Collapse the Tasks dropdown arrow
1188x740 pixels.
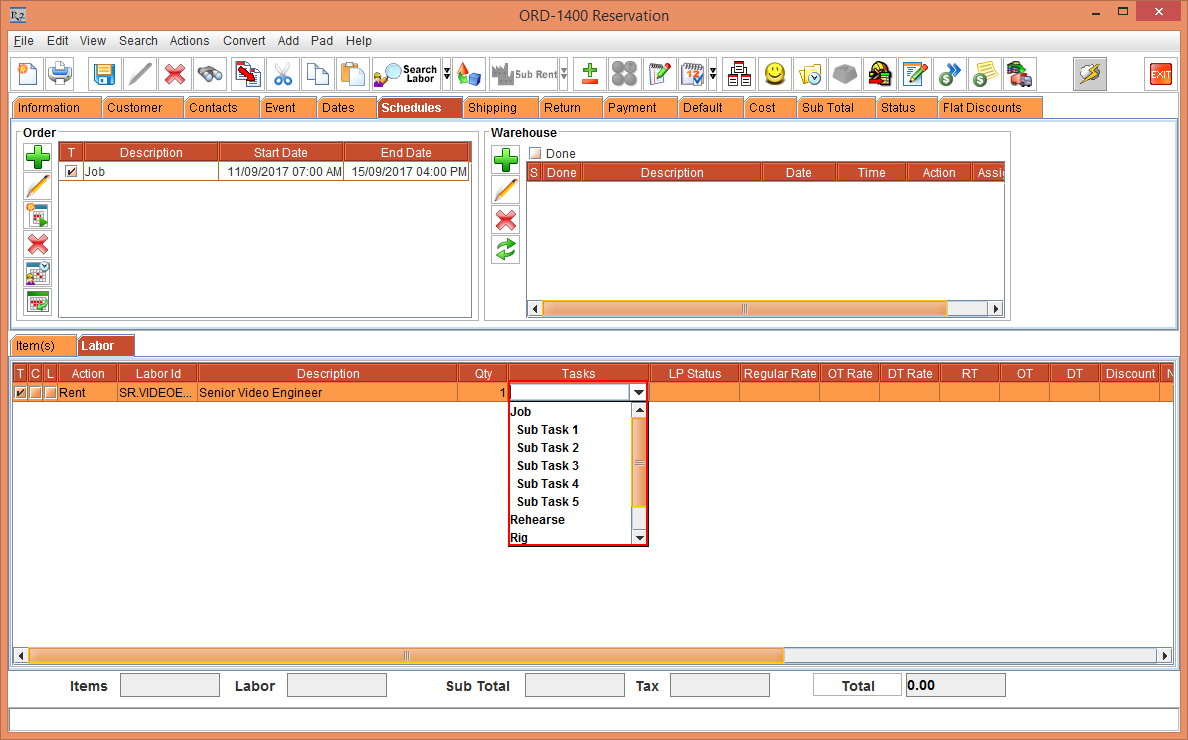coord(638,393)
